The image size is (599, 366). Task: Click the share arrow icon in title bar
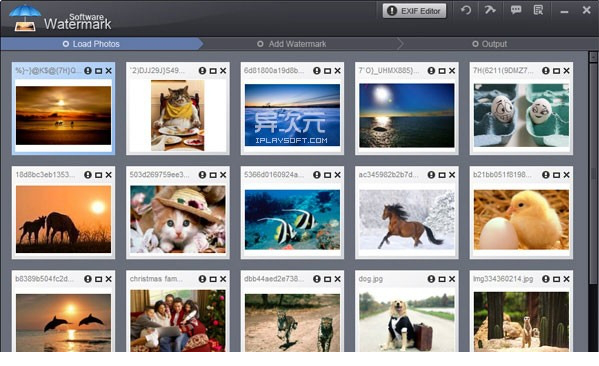click(490, 10)
